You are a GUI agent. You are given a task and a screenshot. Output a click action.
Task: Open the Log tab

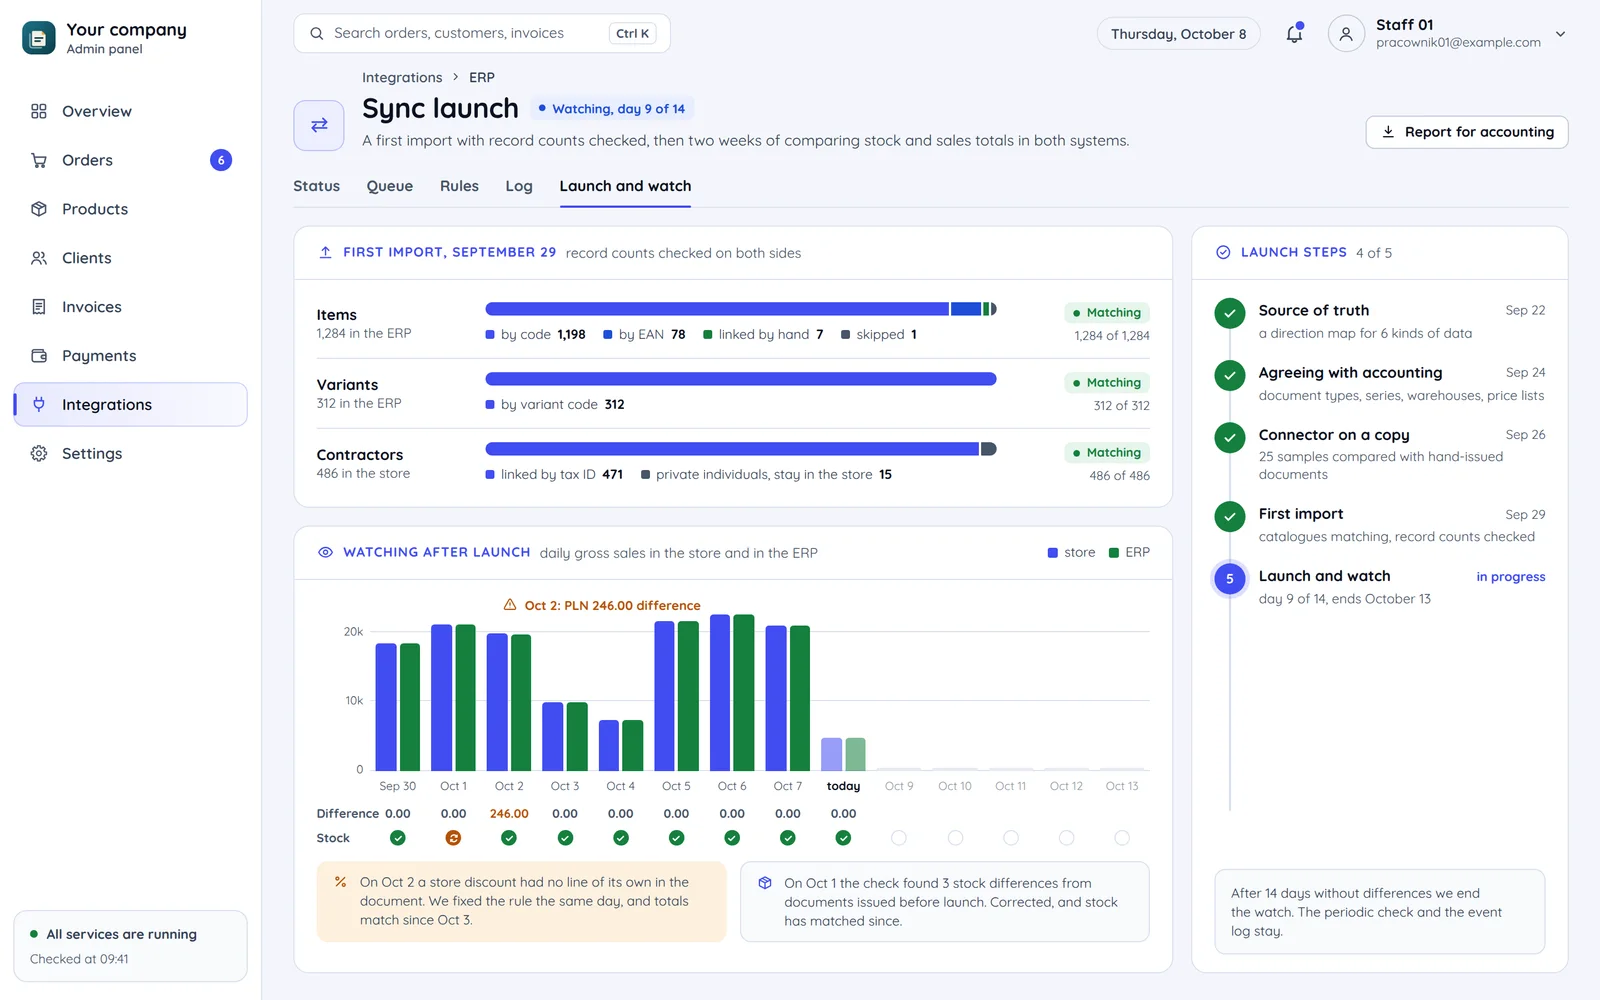click(x=518, y=186)
